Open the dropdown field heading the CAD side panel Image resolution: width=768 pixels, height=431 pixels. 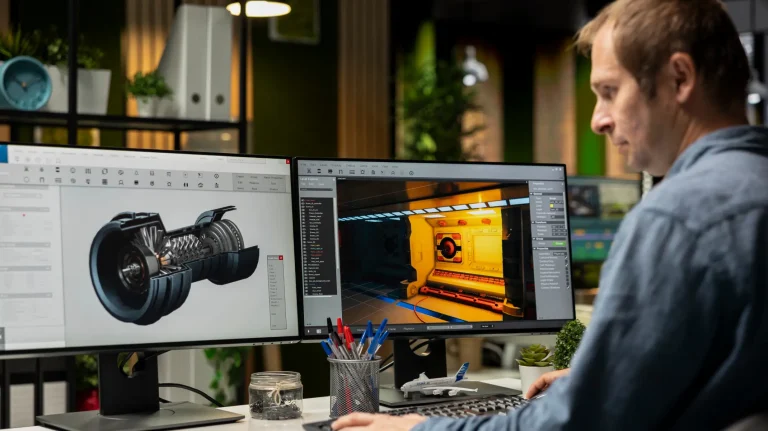[24, 195]
